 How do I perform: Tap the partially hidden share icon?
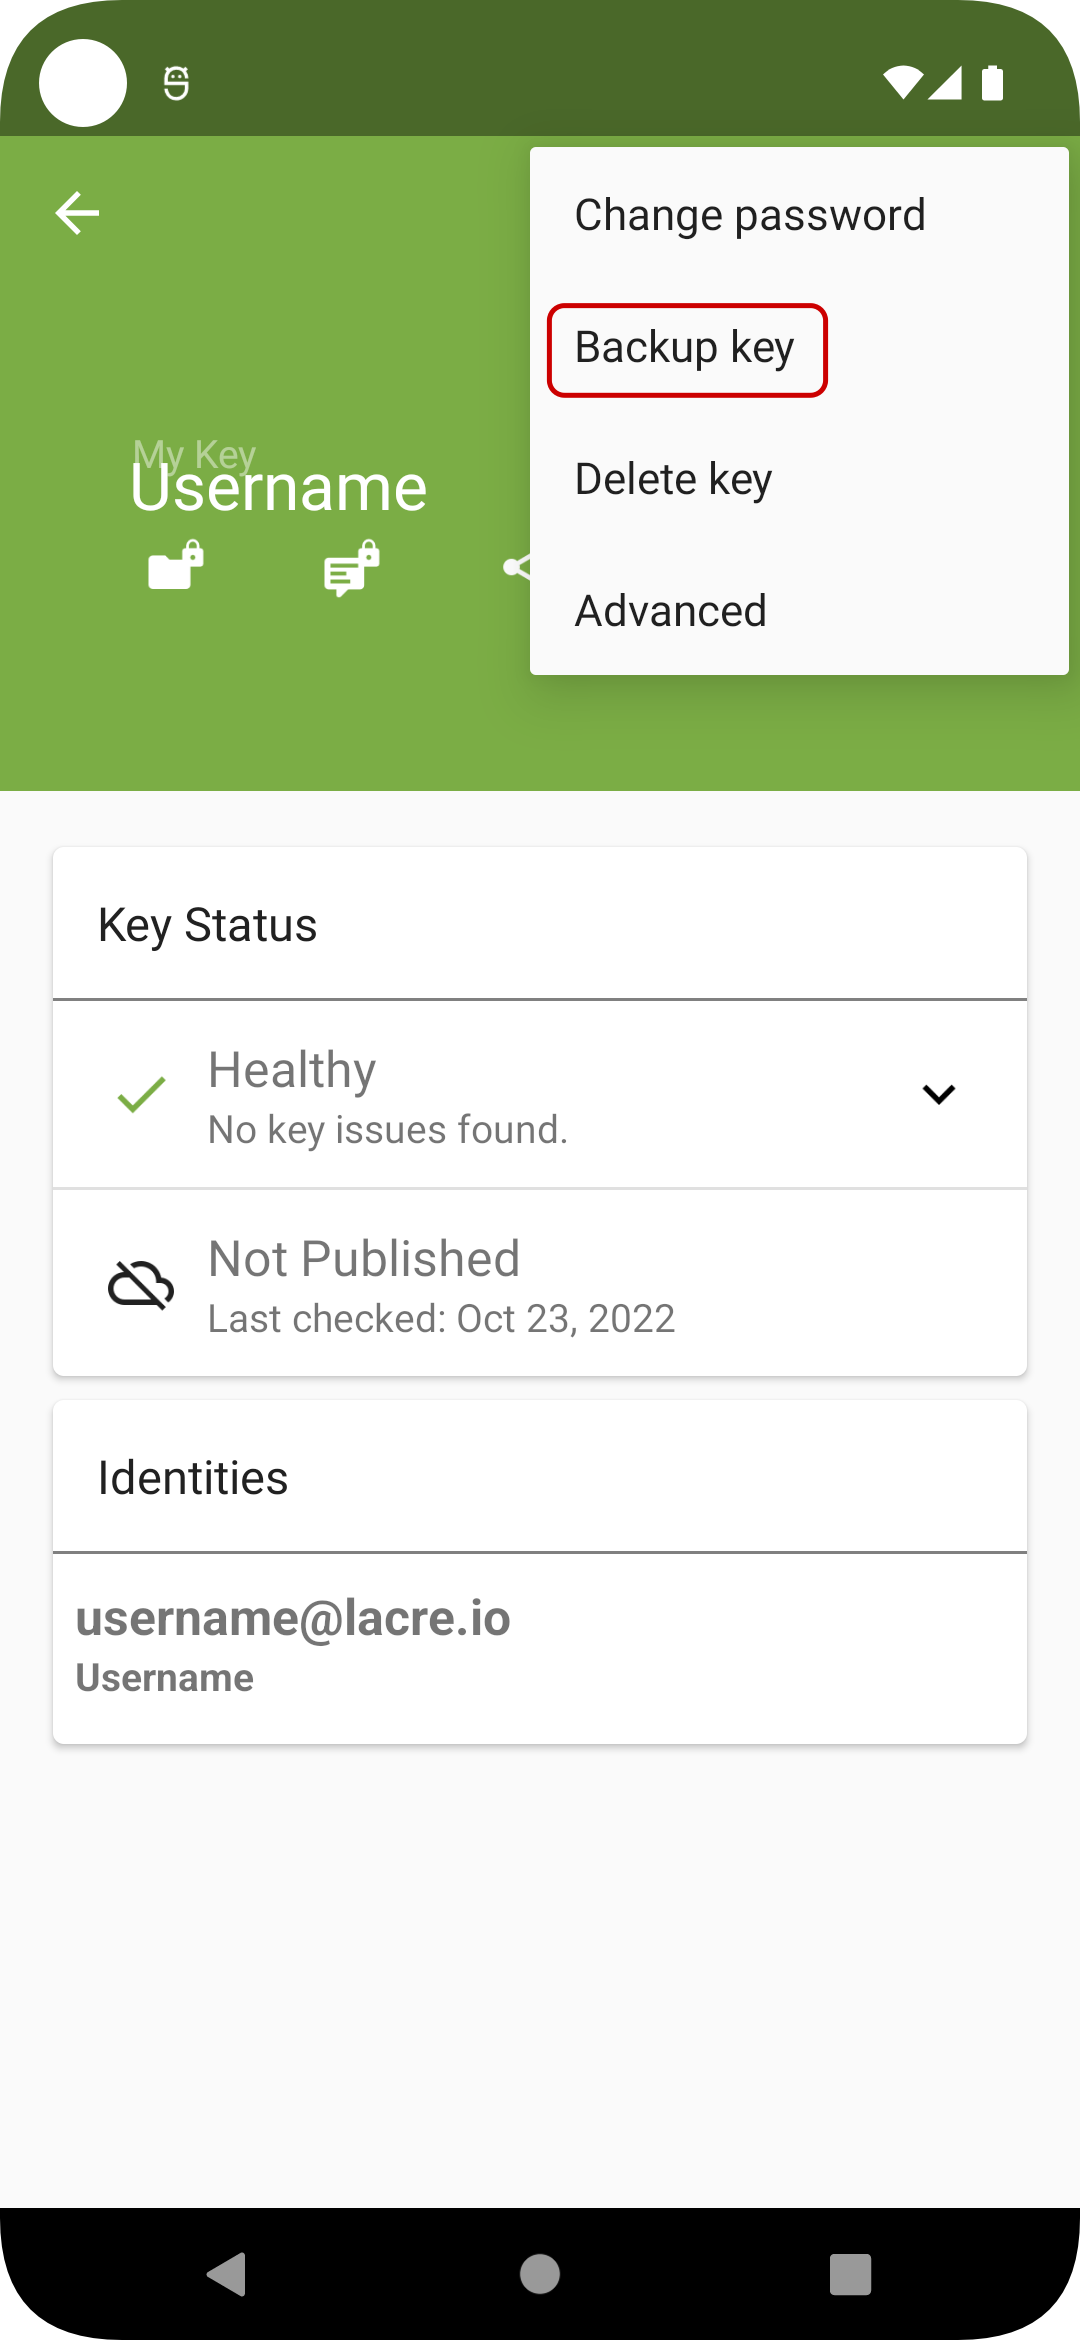516,568
